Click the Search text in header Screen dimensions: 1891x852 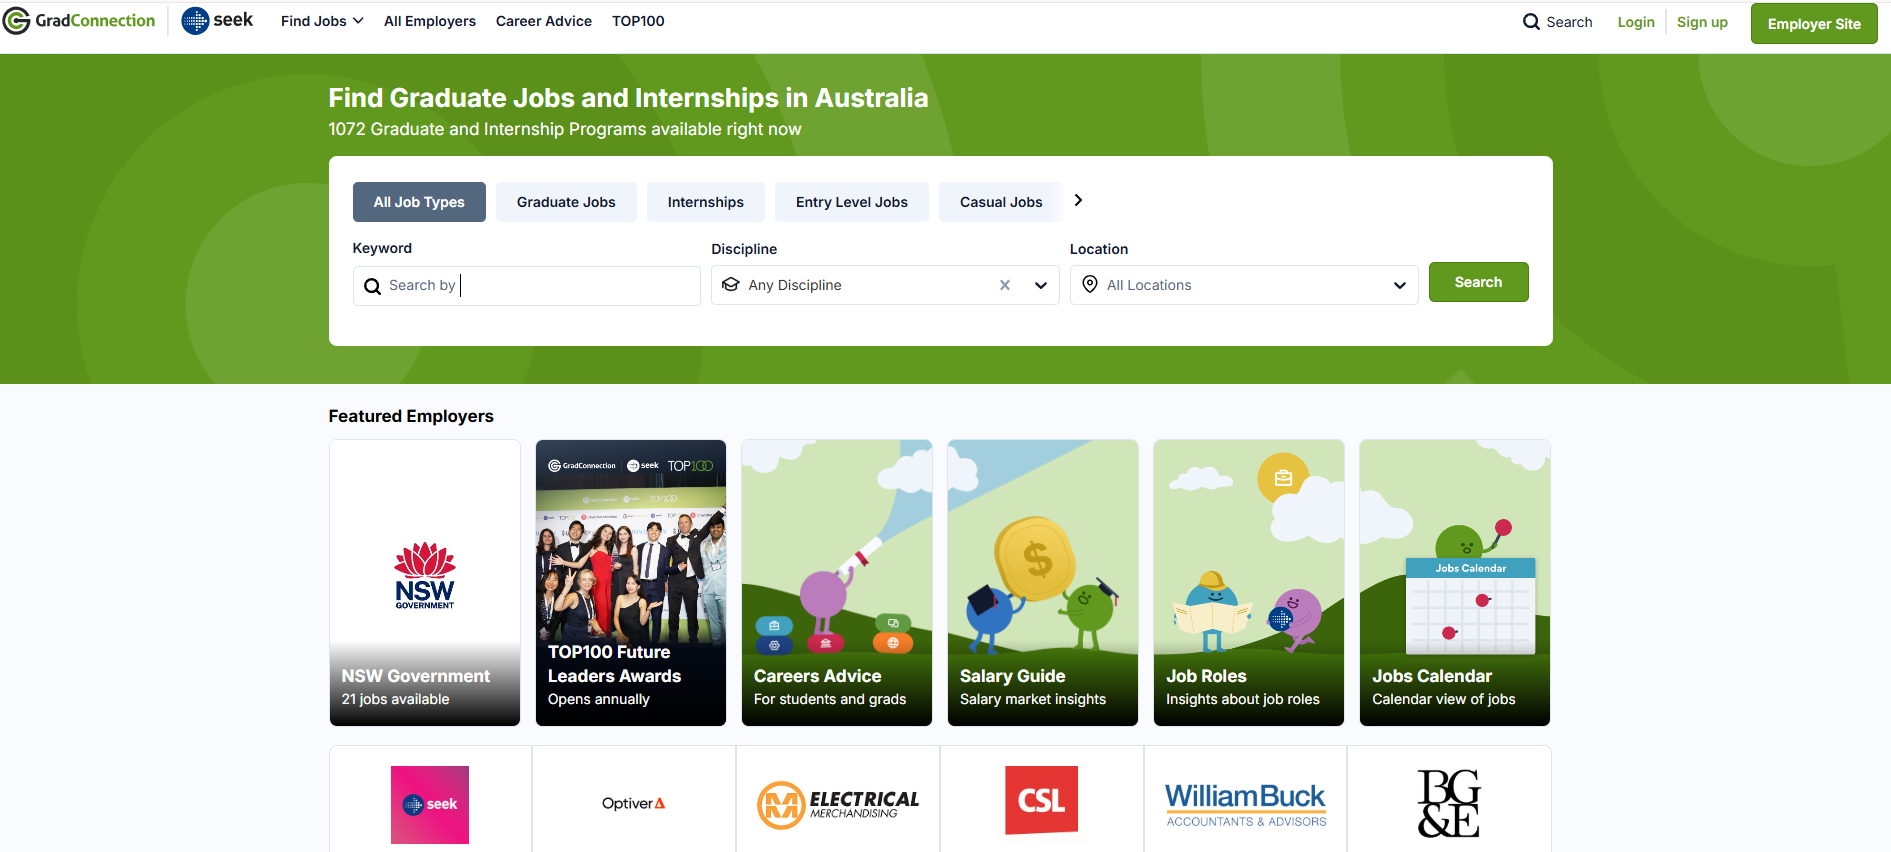point(1569,22)
